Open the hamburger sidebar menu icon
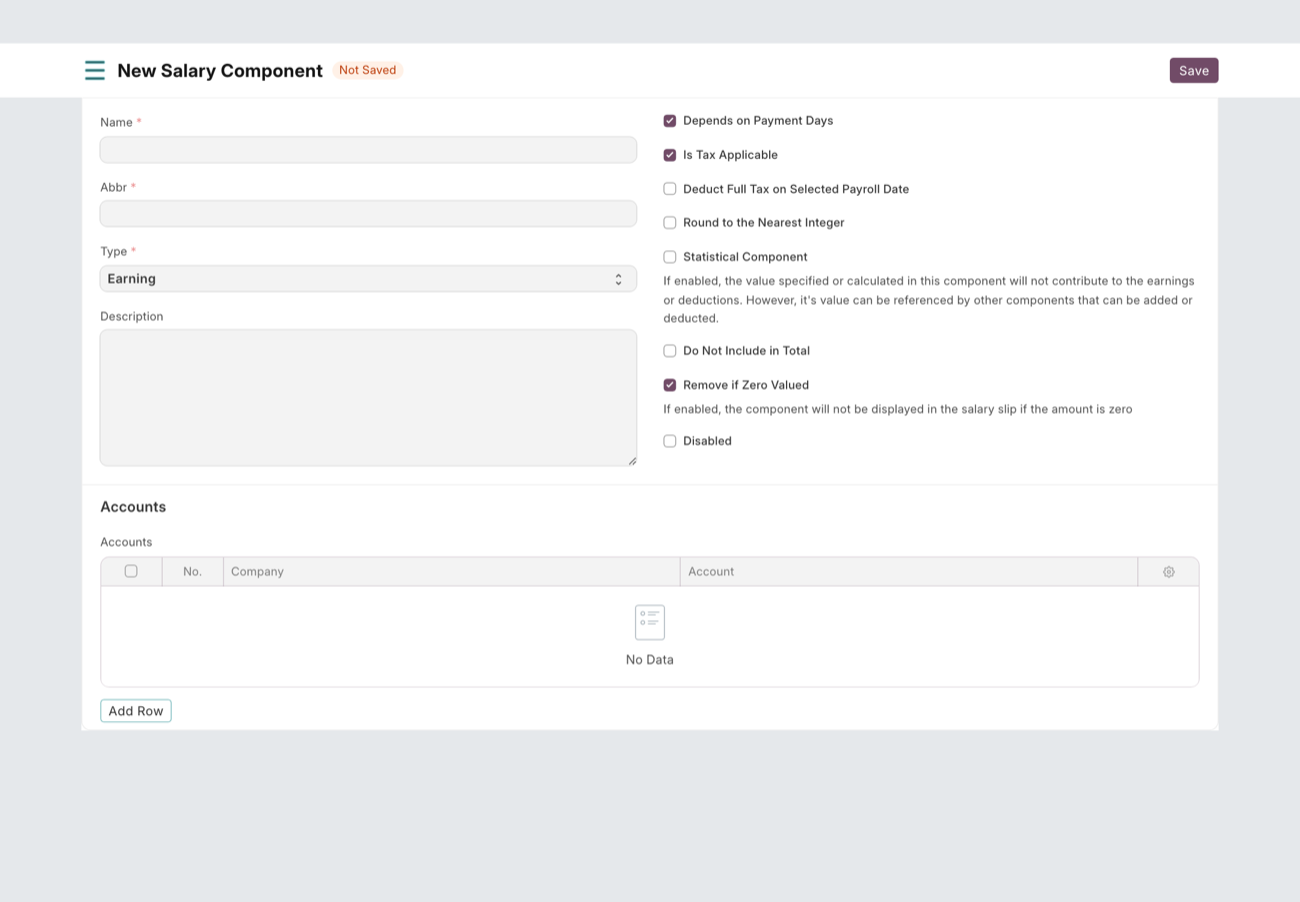1300x902 pixels. [95, 70]
